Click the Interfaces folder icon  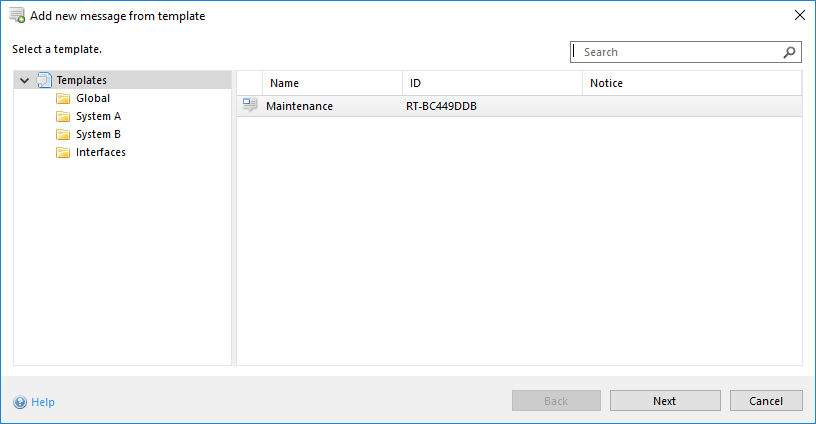coord(63,152)
